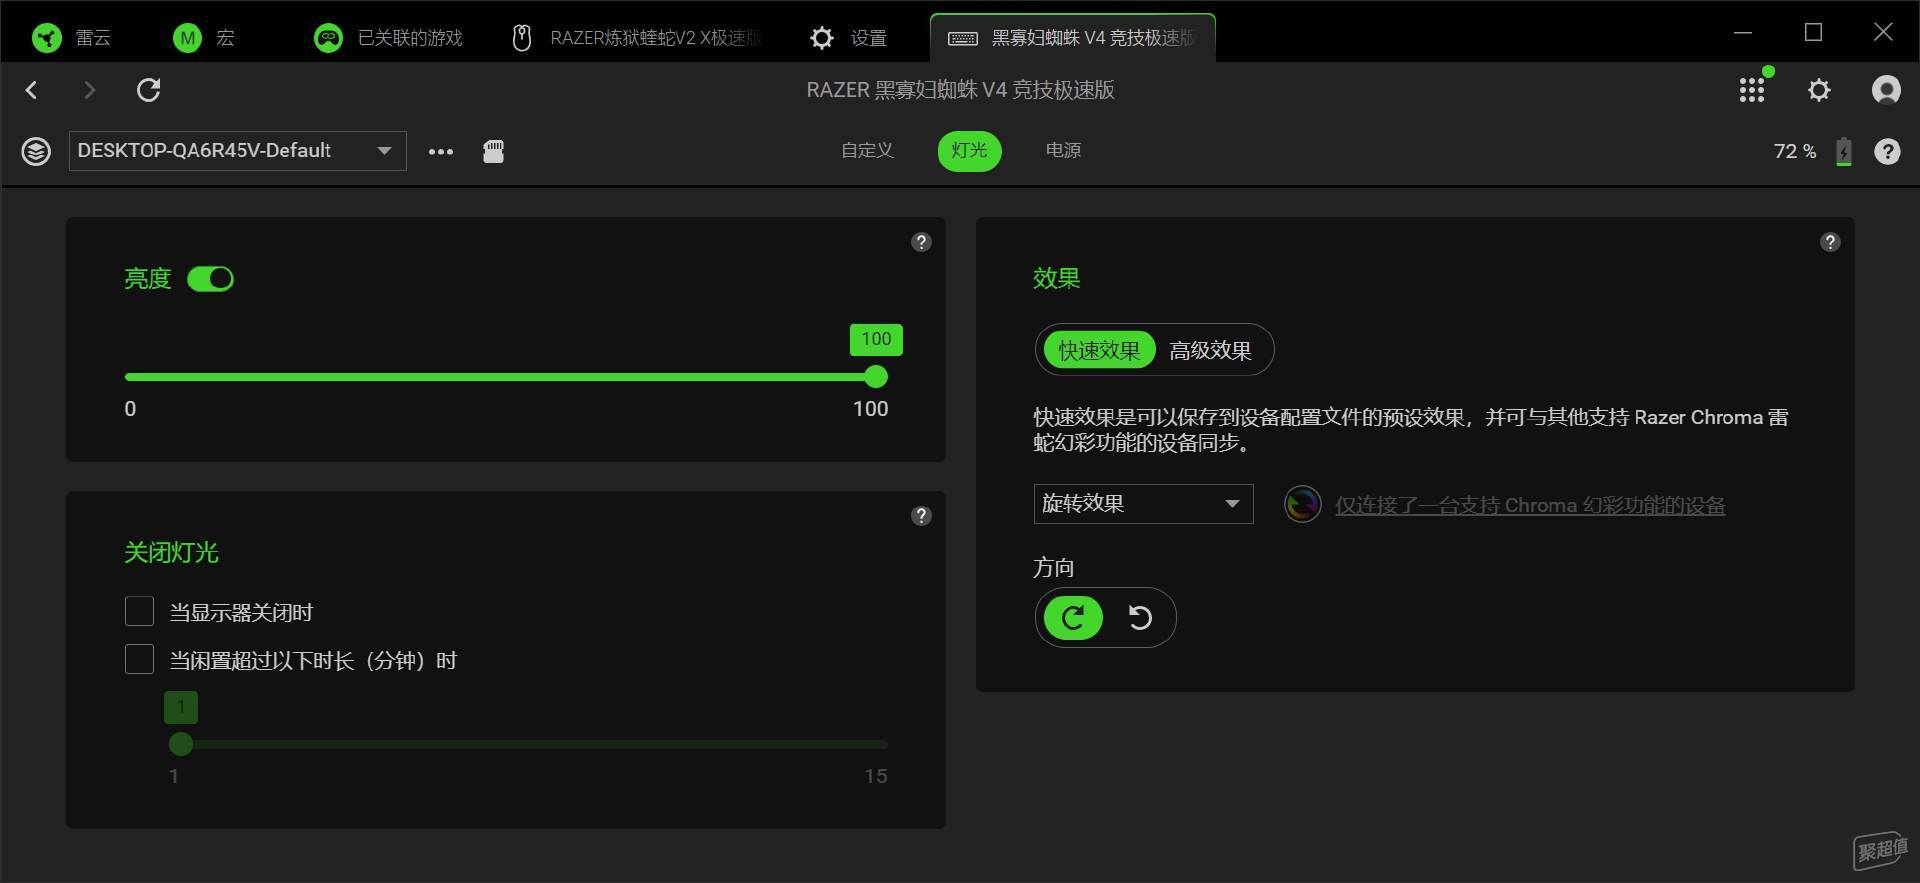
Task: Click the profile layers icon
Action: pyautogui.click(x=36, y=152)
